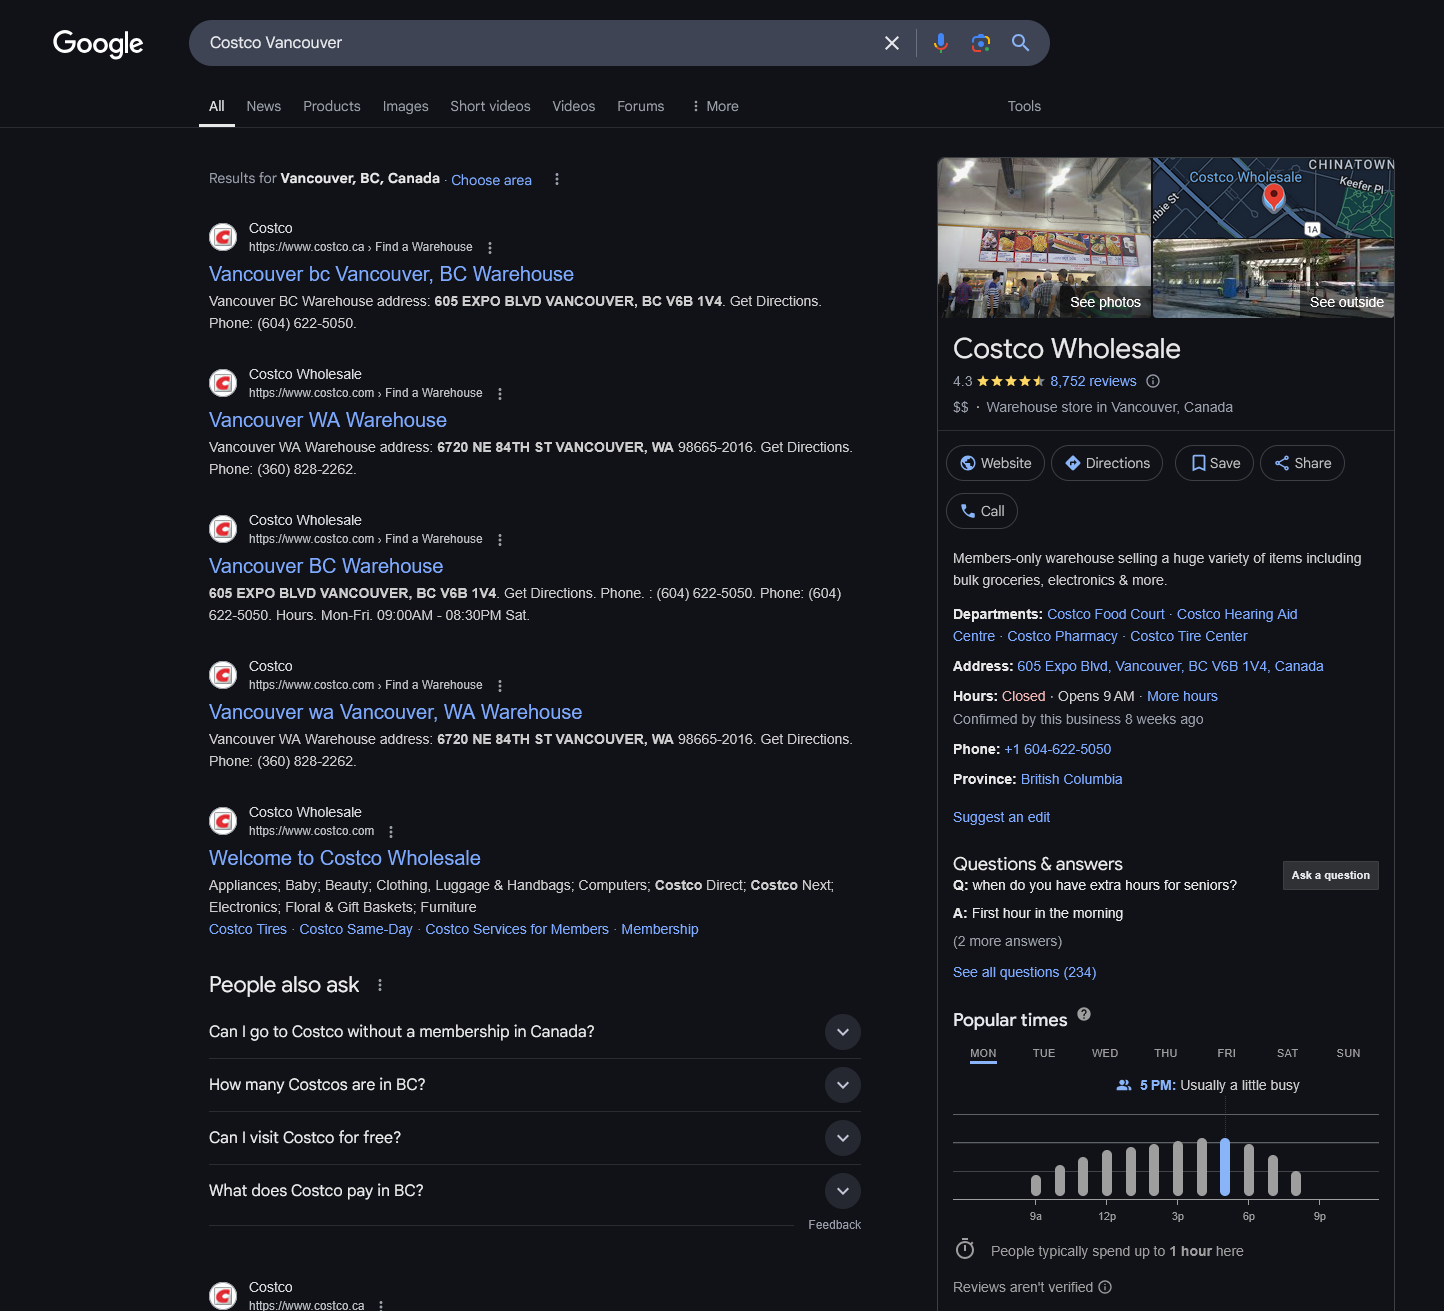Expand "What does Costco pay in BC?"
This screenshot has width=1444, height=1311.
tap(843, 1191)
